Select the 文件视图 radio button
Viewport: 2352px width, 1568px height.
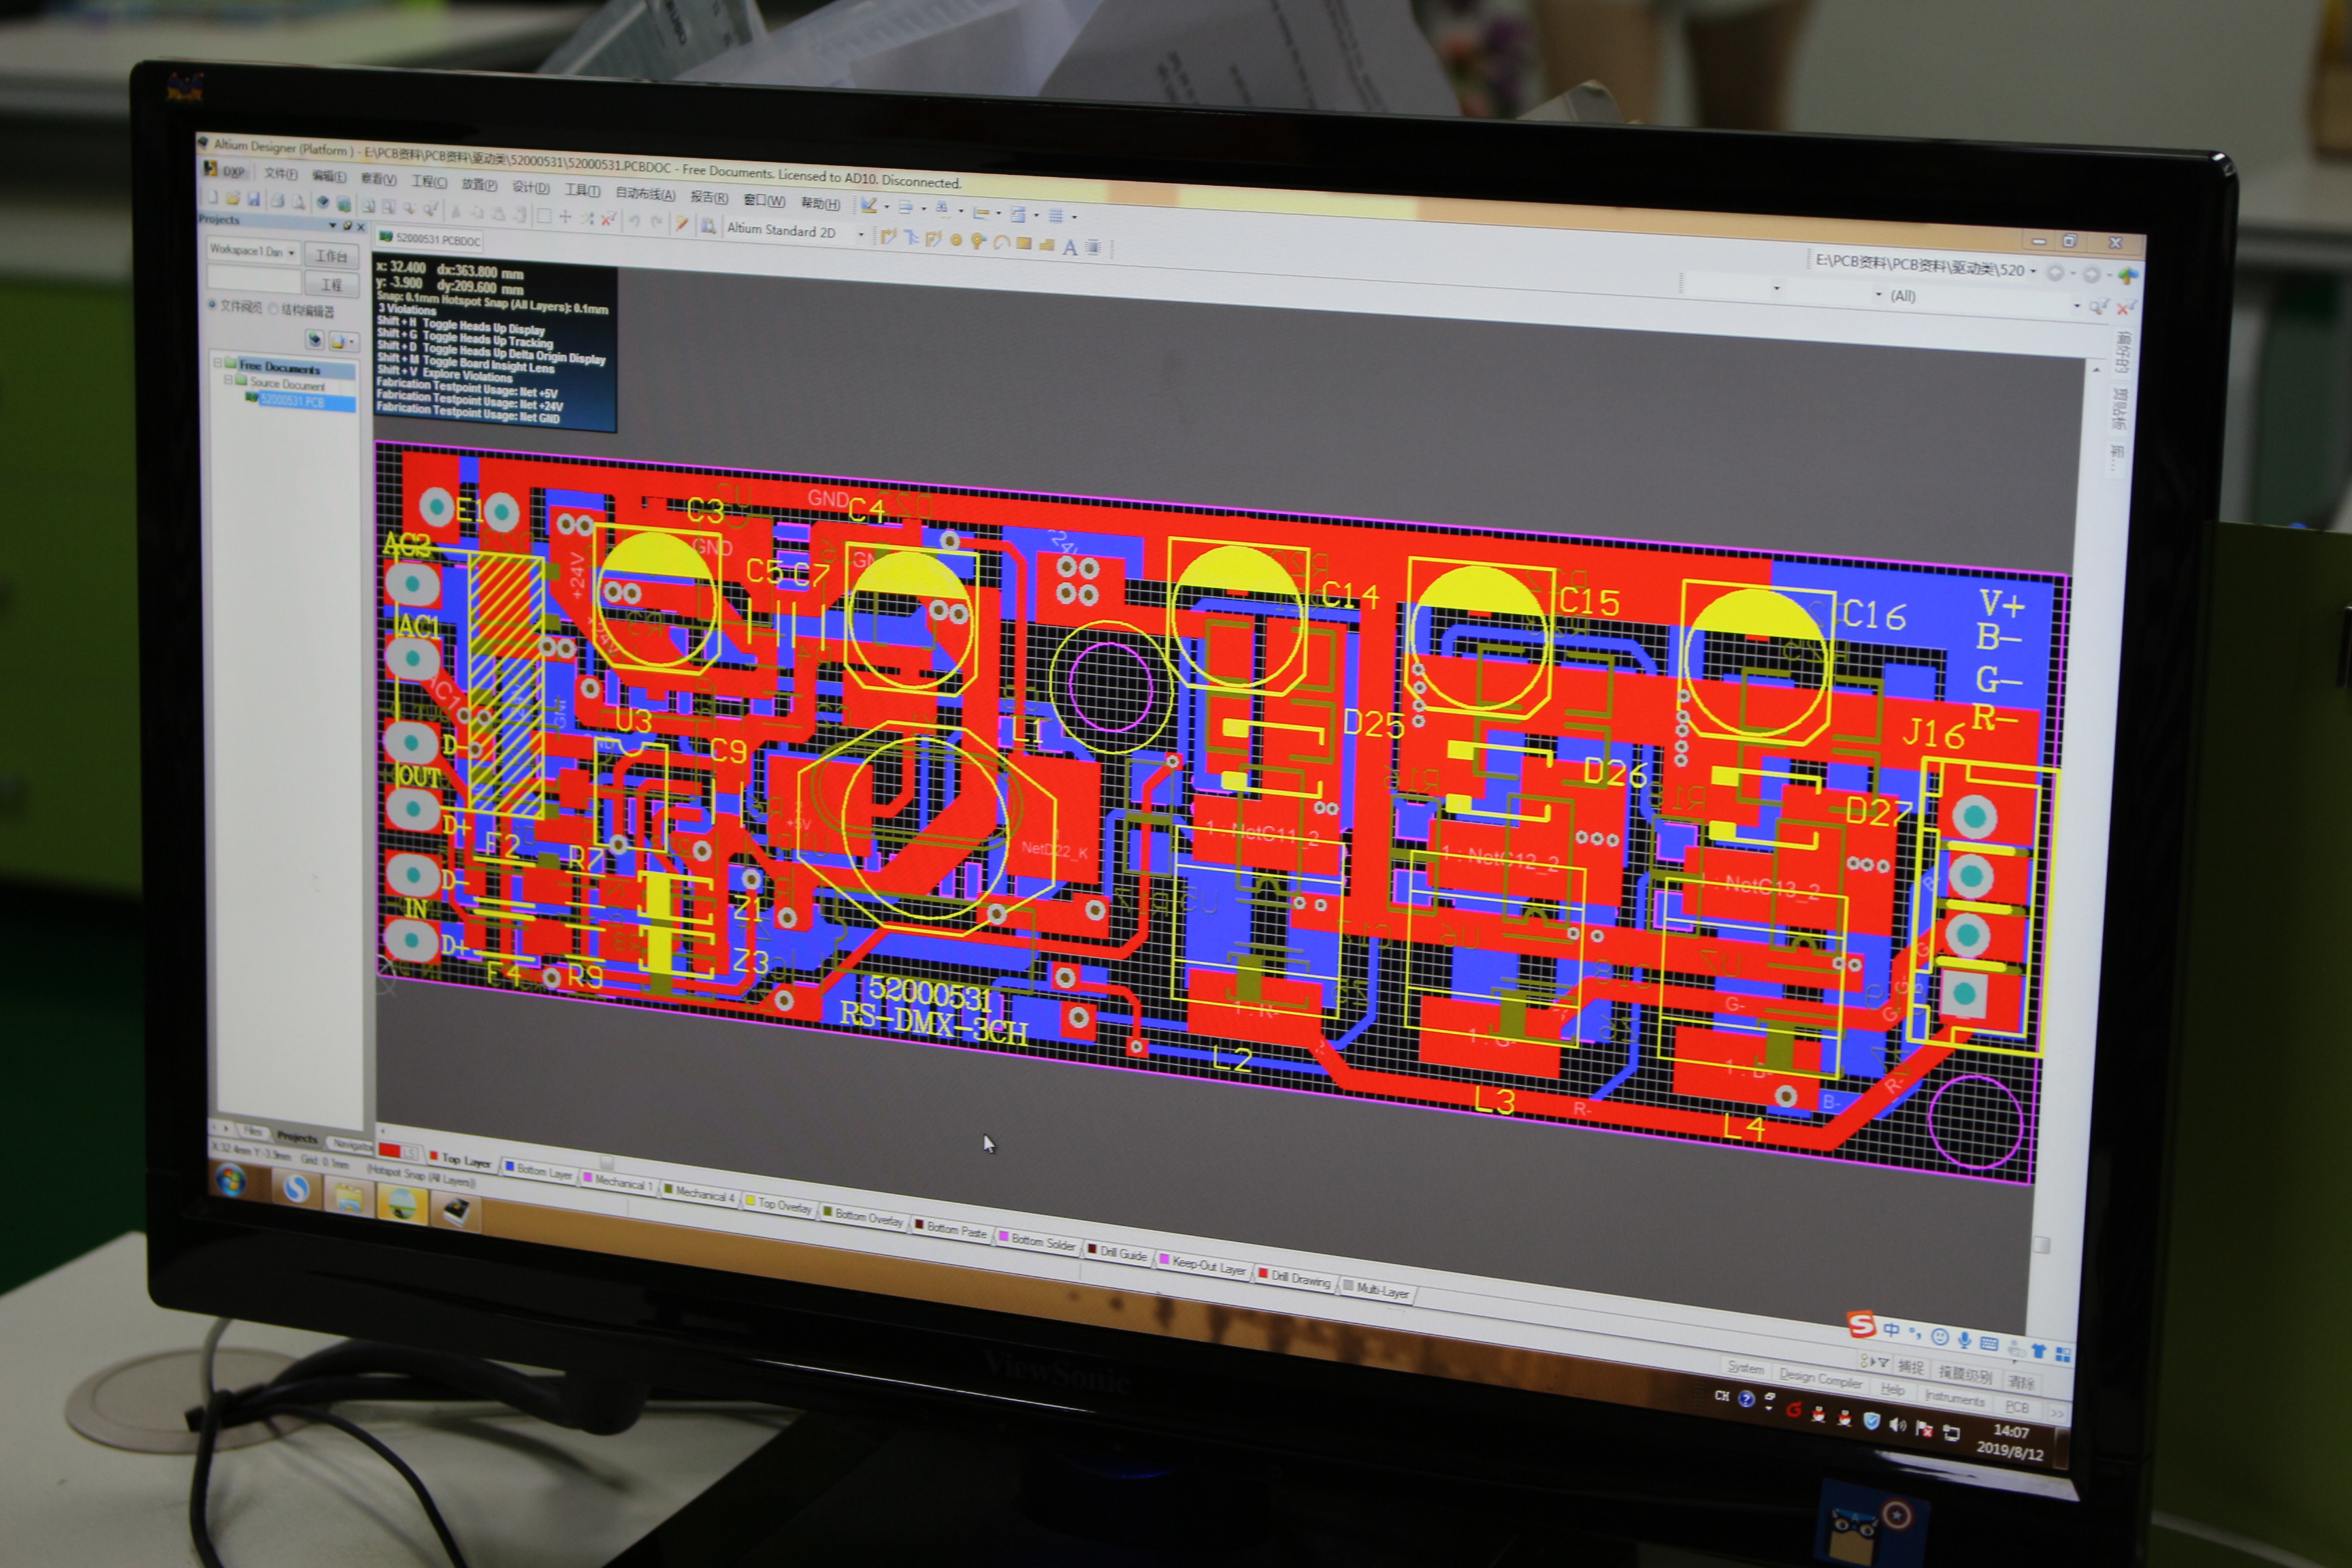pos(212,304)
